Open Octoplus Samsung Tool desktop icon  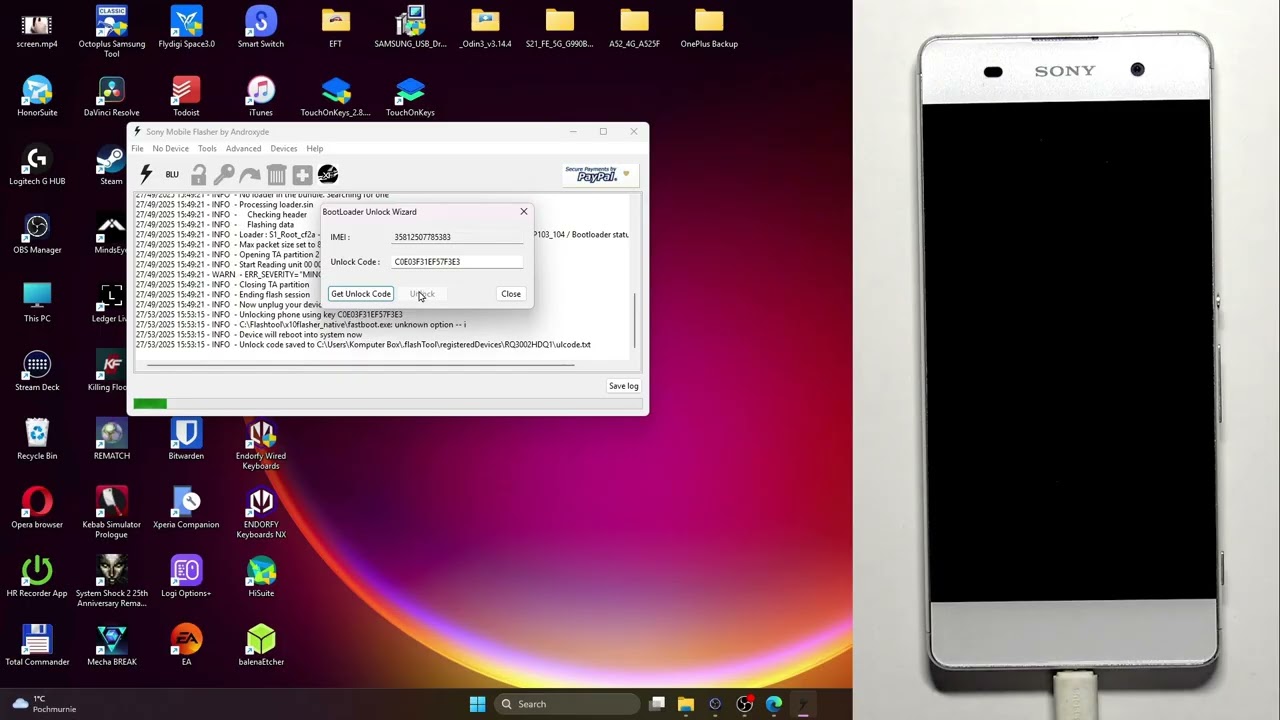coord(112,33)
